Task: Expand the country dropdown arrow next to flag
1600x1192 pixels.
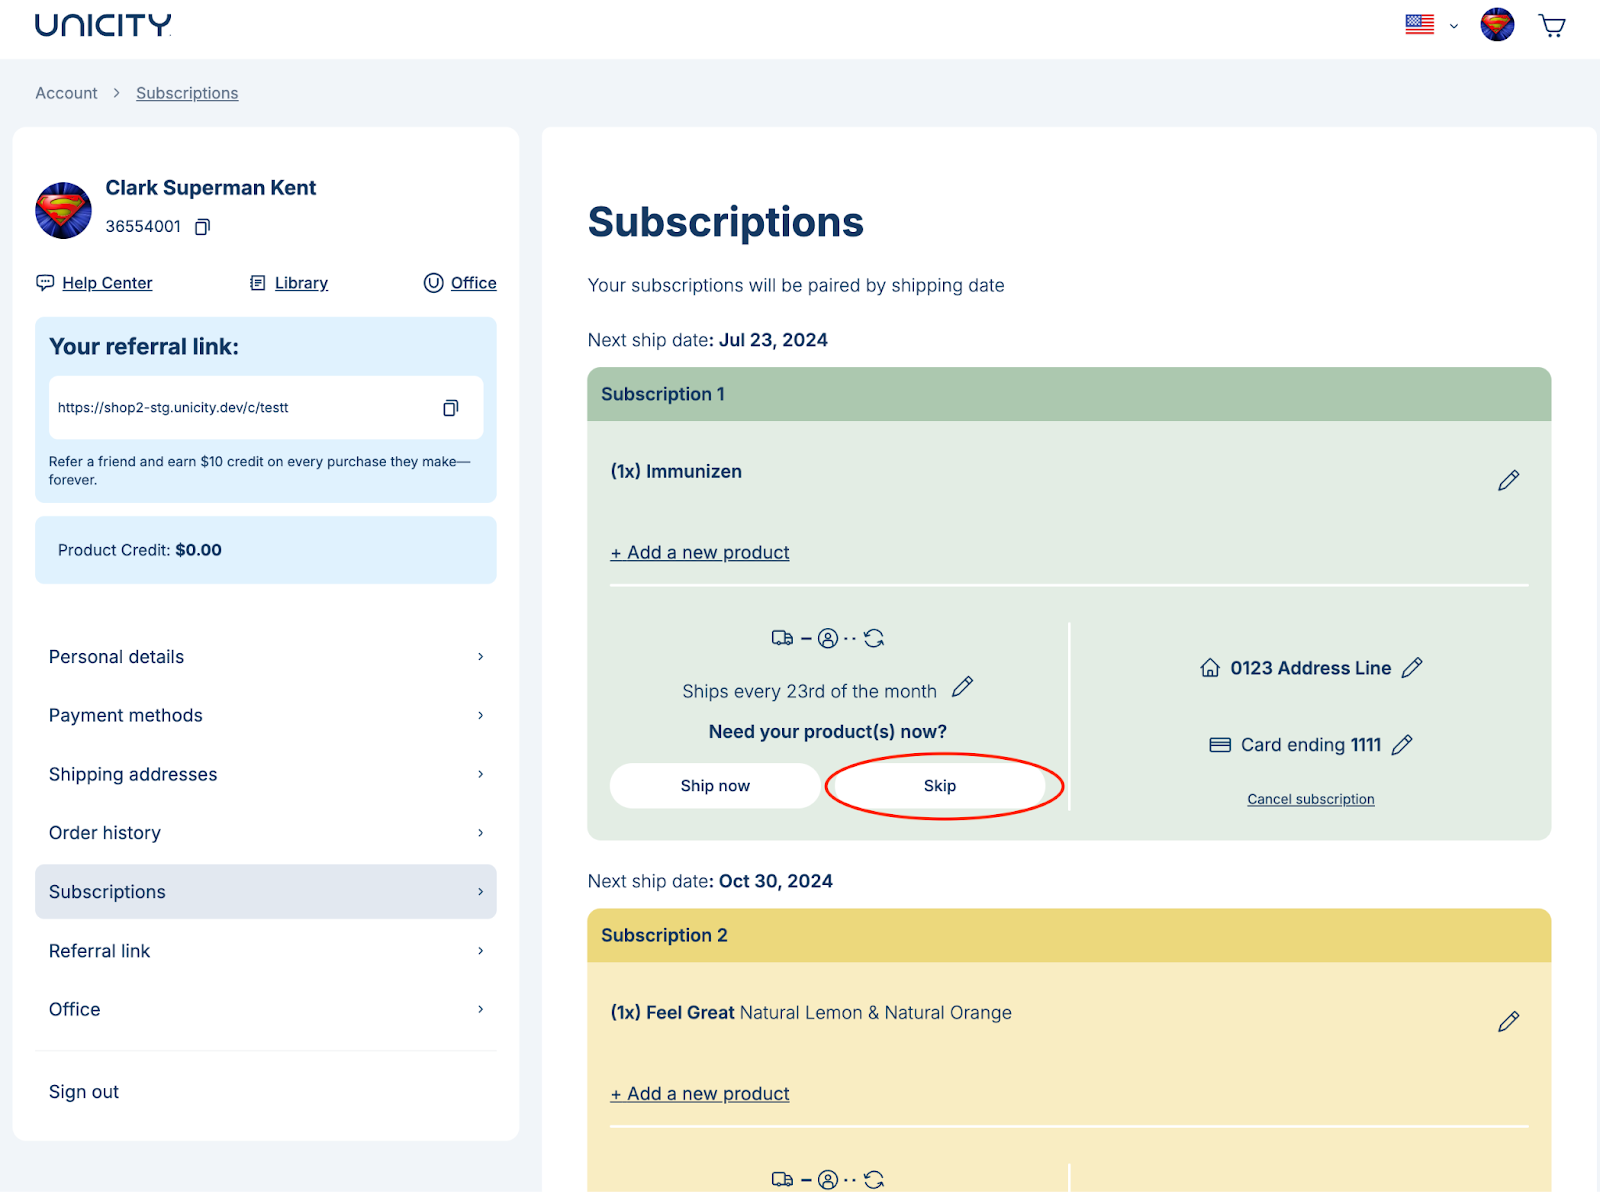Action: (1454, 26)
